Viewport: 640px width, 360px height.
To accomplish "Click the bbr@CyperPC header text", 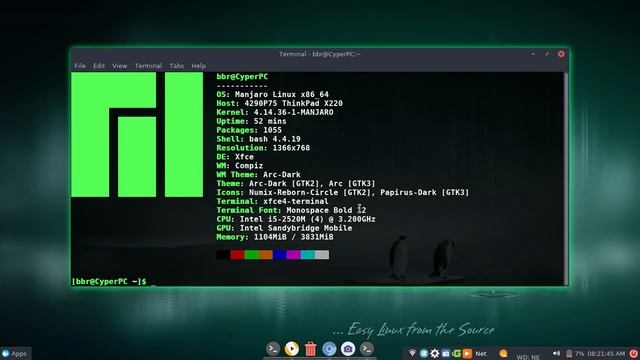I will coord(242,76).
